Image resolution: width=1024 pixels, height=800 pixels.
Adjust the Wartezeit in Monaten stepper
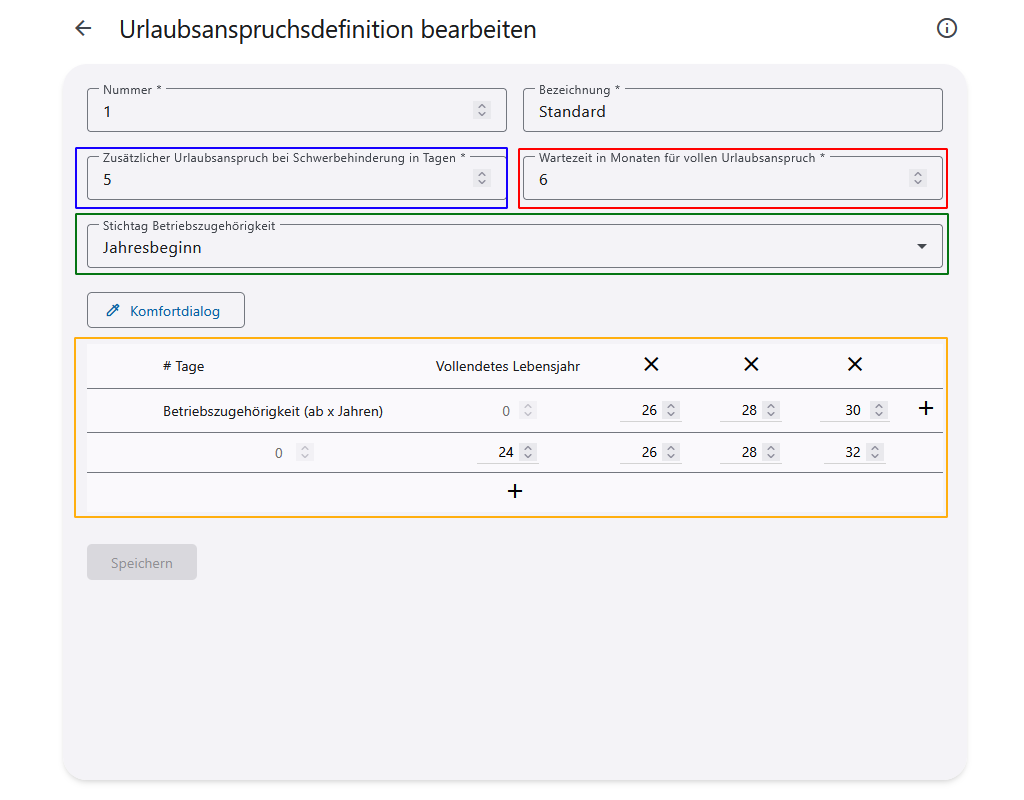tap(917, 179)
